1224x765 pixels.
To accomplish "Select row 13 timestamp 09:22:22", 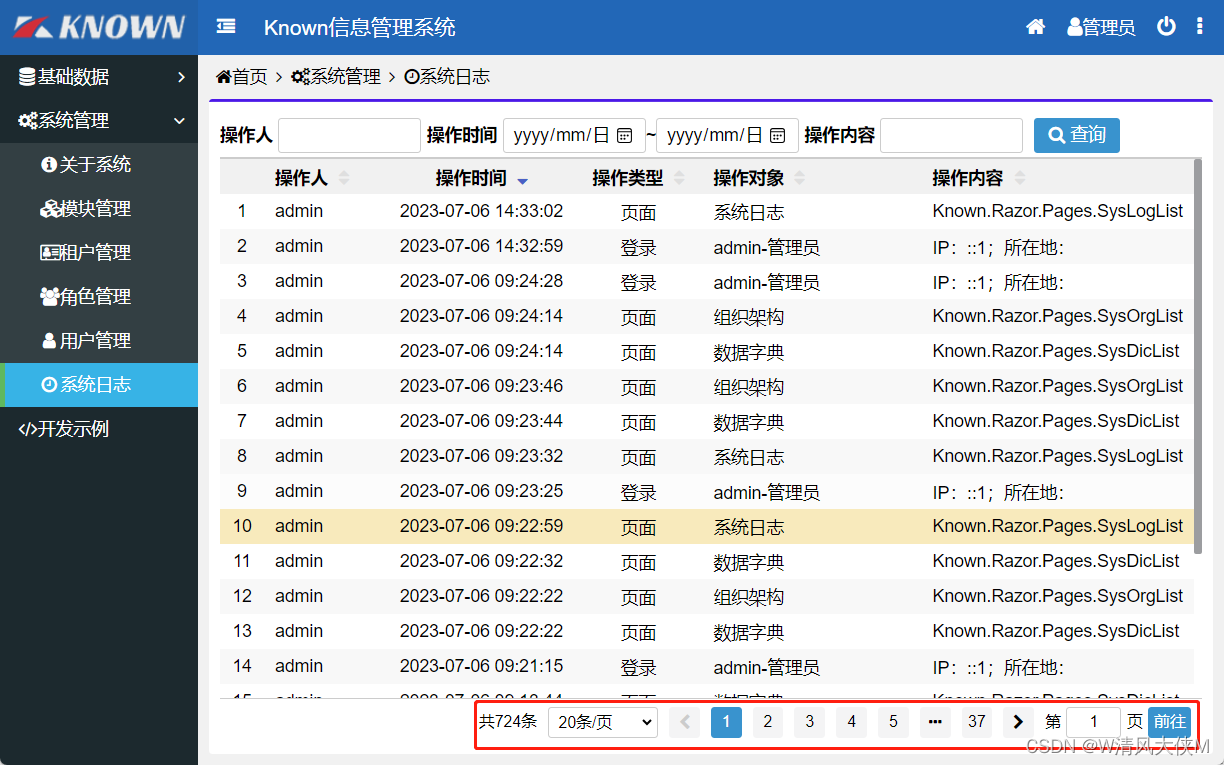I will (481, 631).
